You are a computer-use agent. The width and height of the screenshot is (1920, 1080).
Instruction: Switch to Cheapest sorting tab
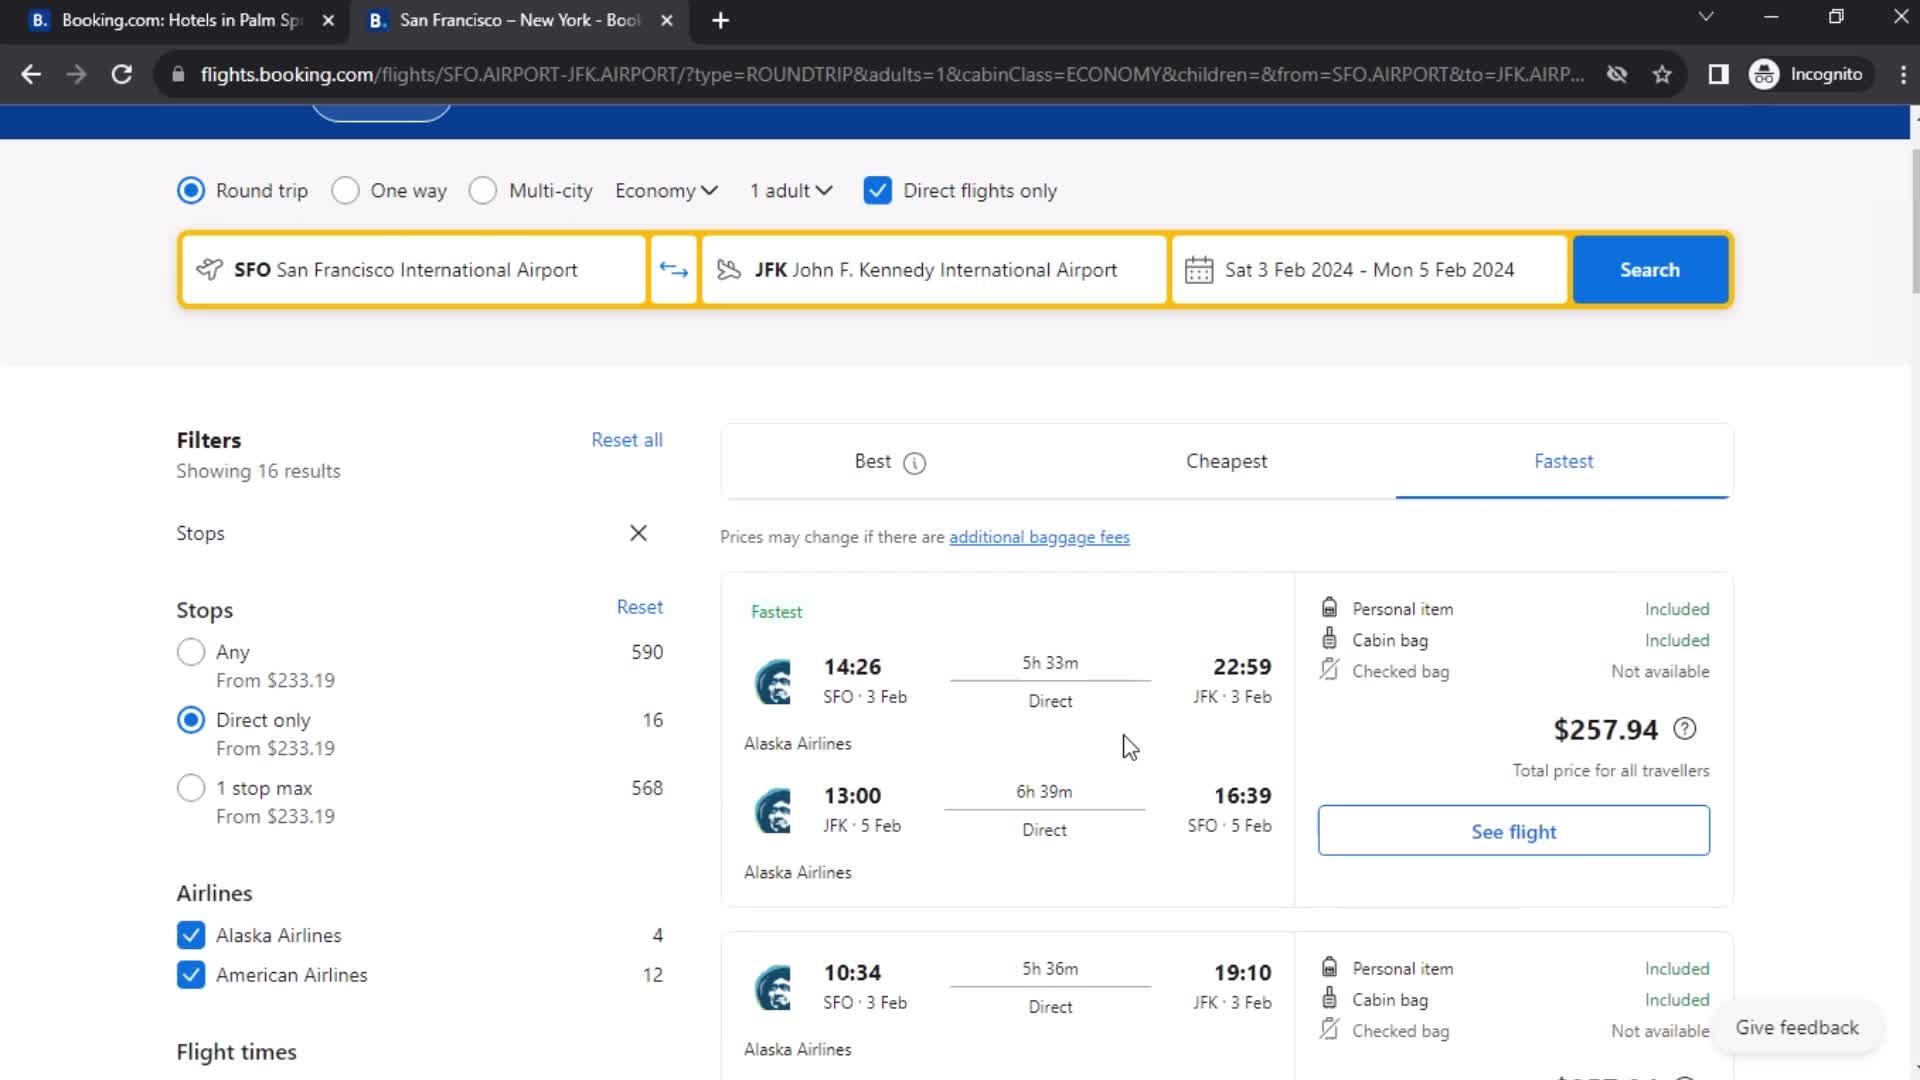pos(1226,461)
